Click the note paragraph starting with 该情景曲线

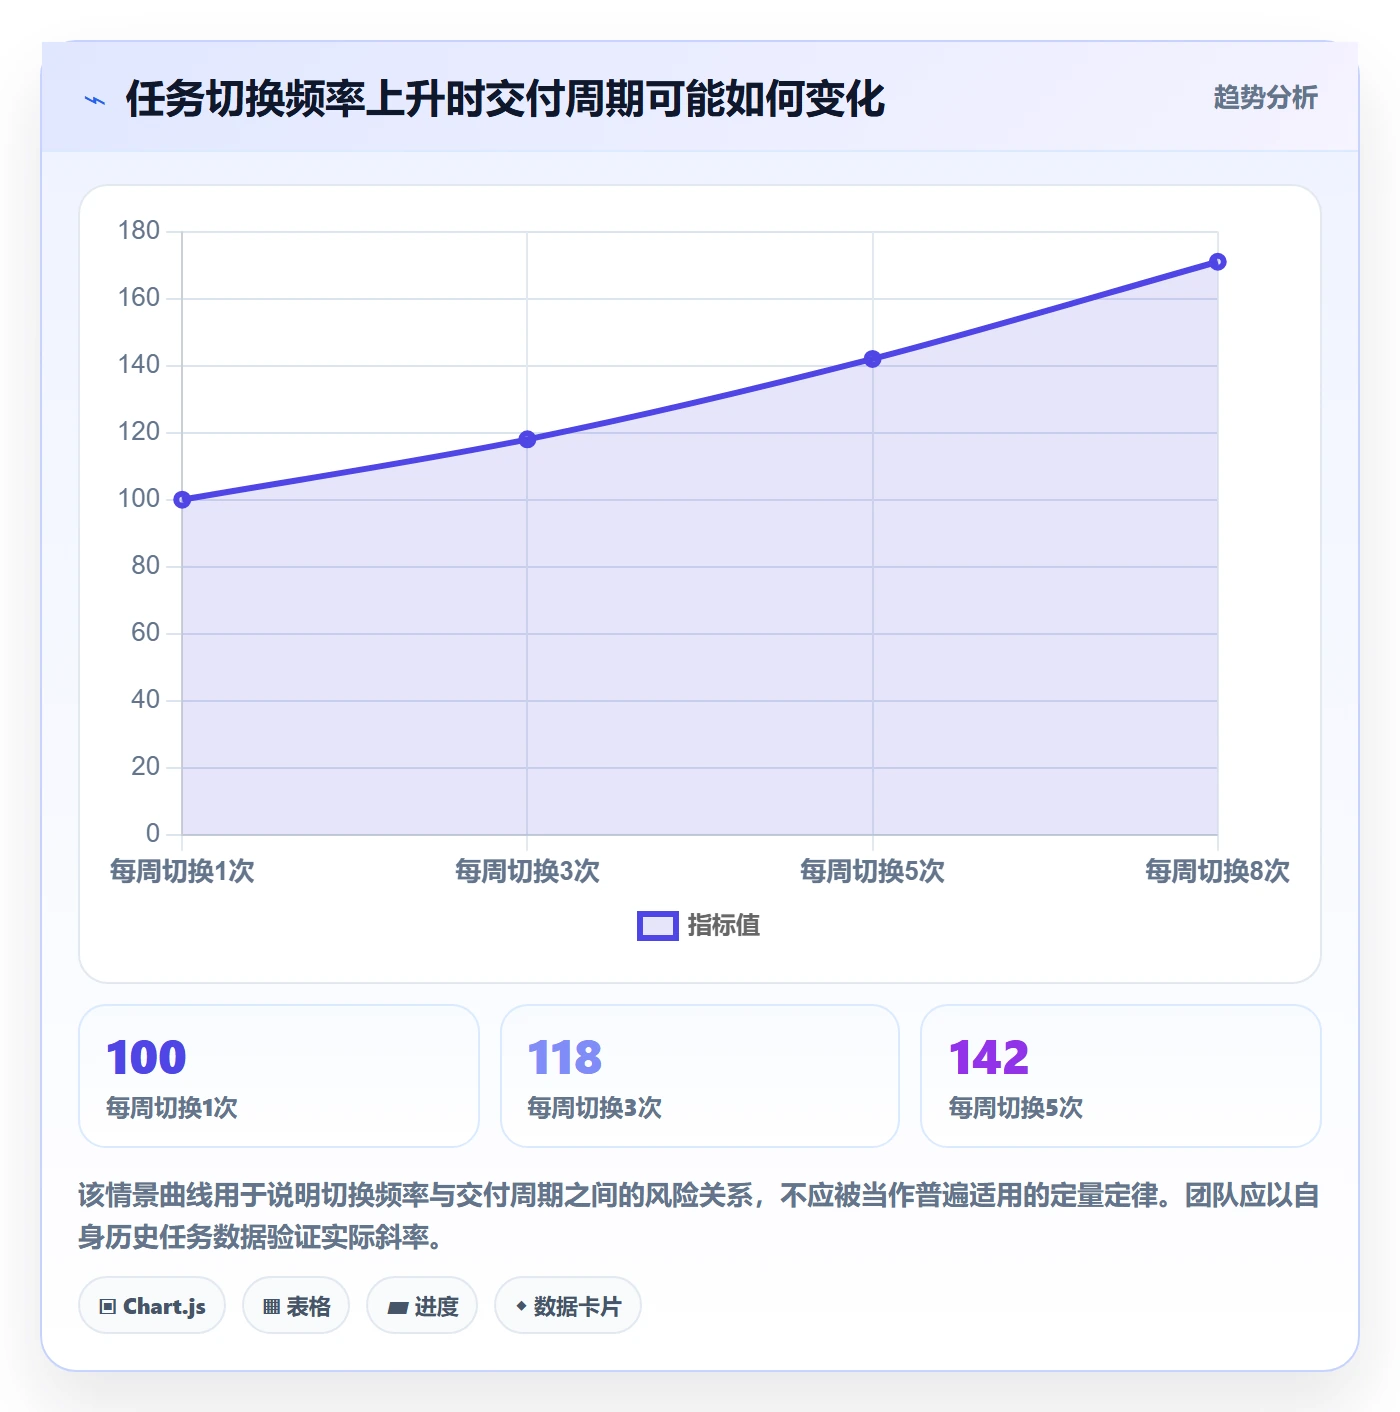tap(699, 1216)
